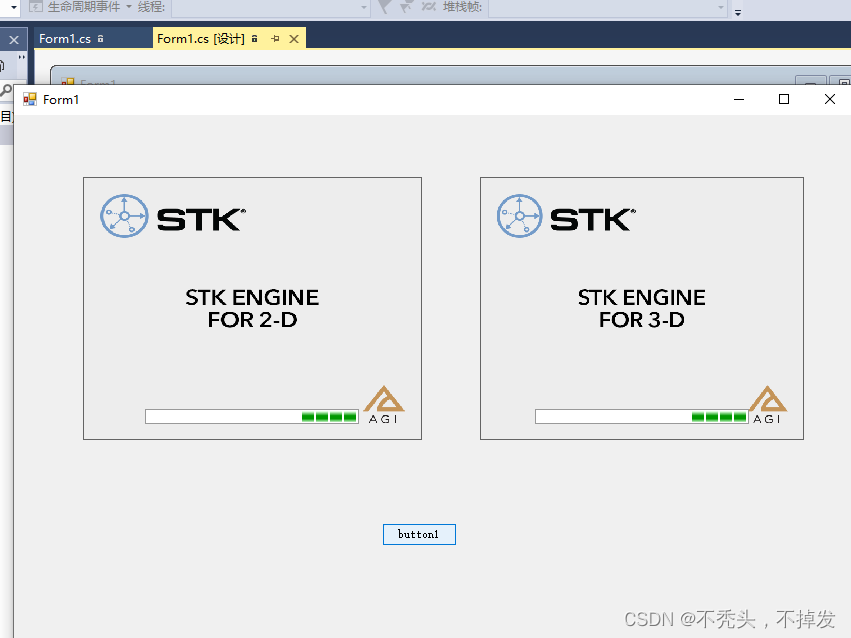The image size is (851, 638).
Task: Toggle show flagged threads only in debug toolbar
Action: 406,9
